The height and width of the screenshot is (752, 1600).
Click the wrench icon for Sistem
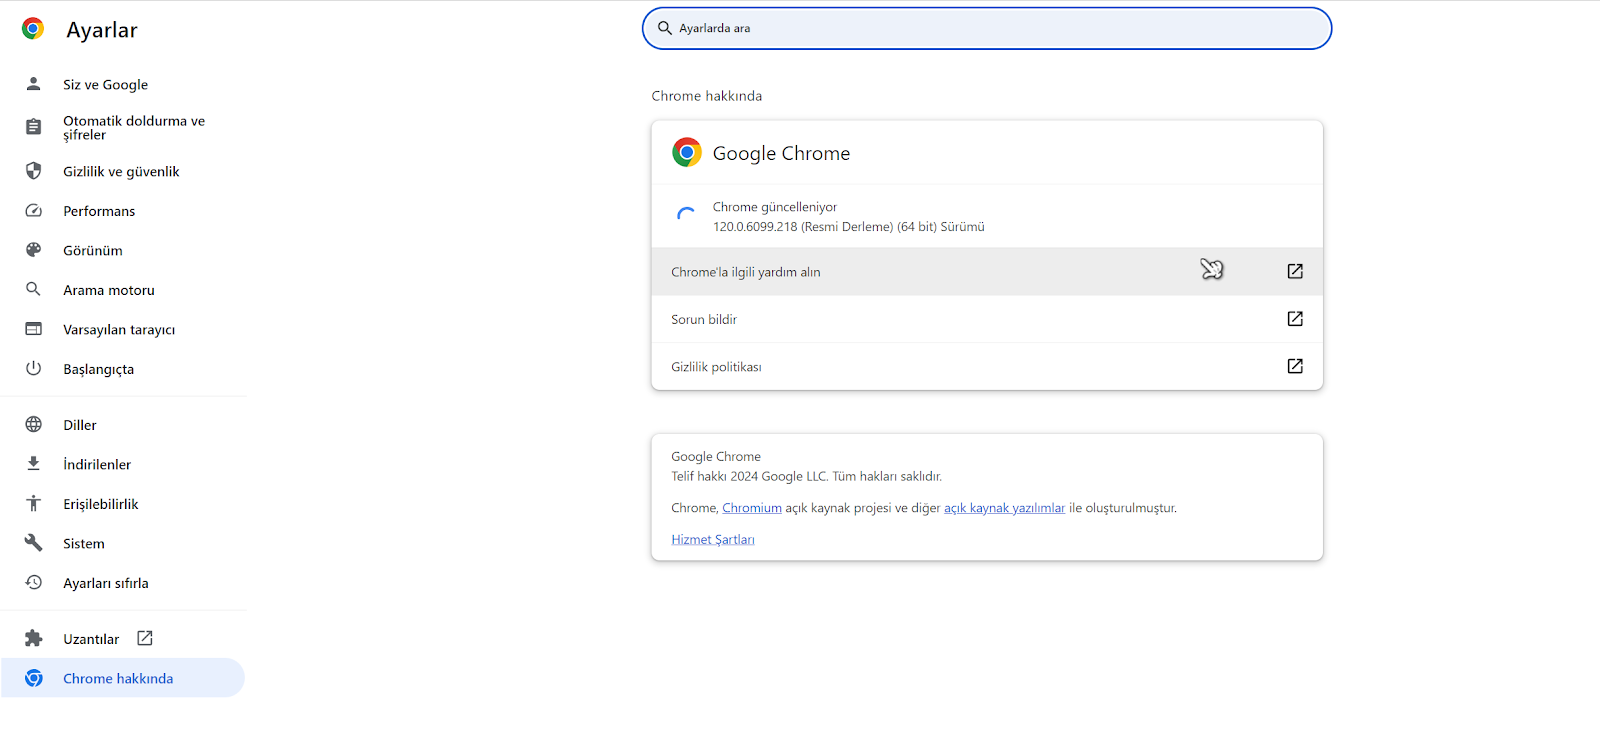point(33,543)
